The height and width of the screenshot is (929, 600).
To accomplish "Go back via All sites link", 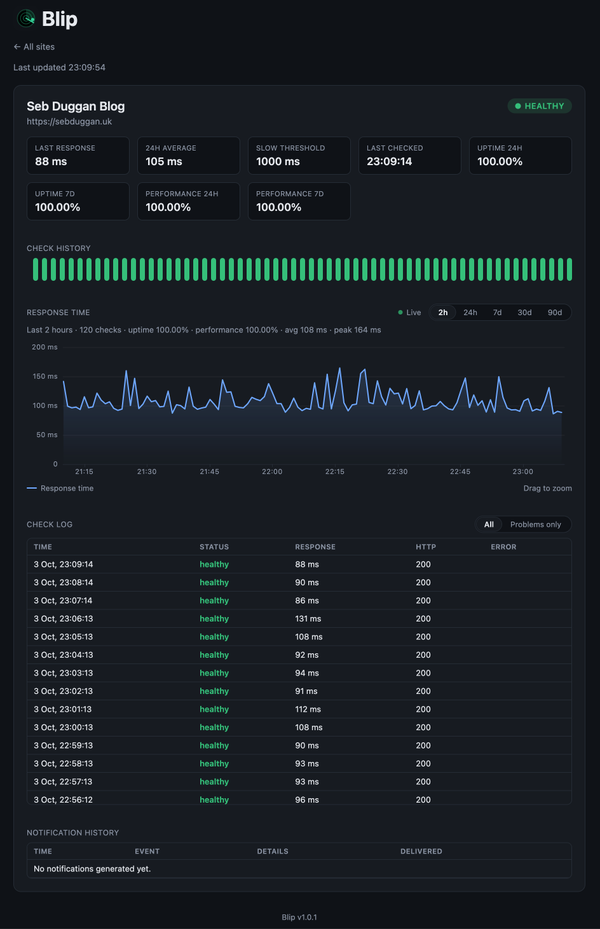I will (x=34, y=47).
